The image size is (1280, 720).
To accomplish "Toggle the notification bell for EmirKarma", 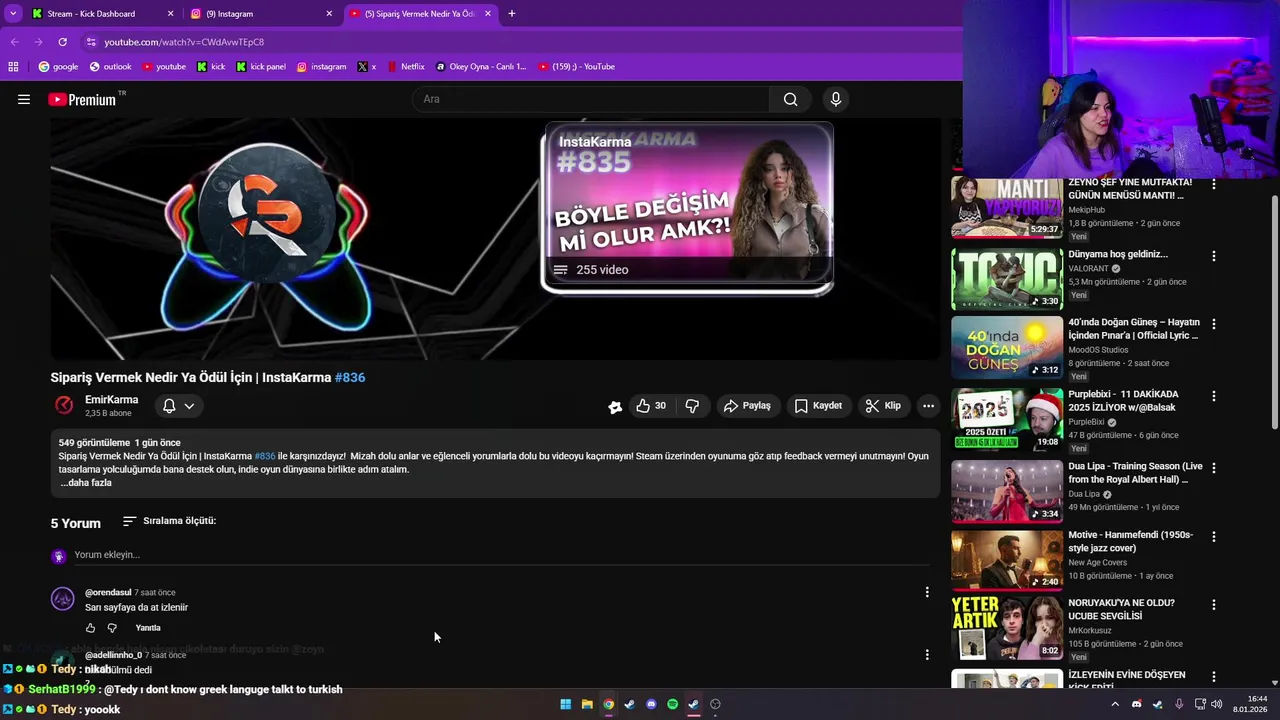I will click(169, 406).
